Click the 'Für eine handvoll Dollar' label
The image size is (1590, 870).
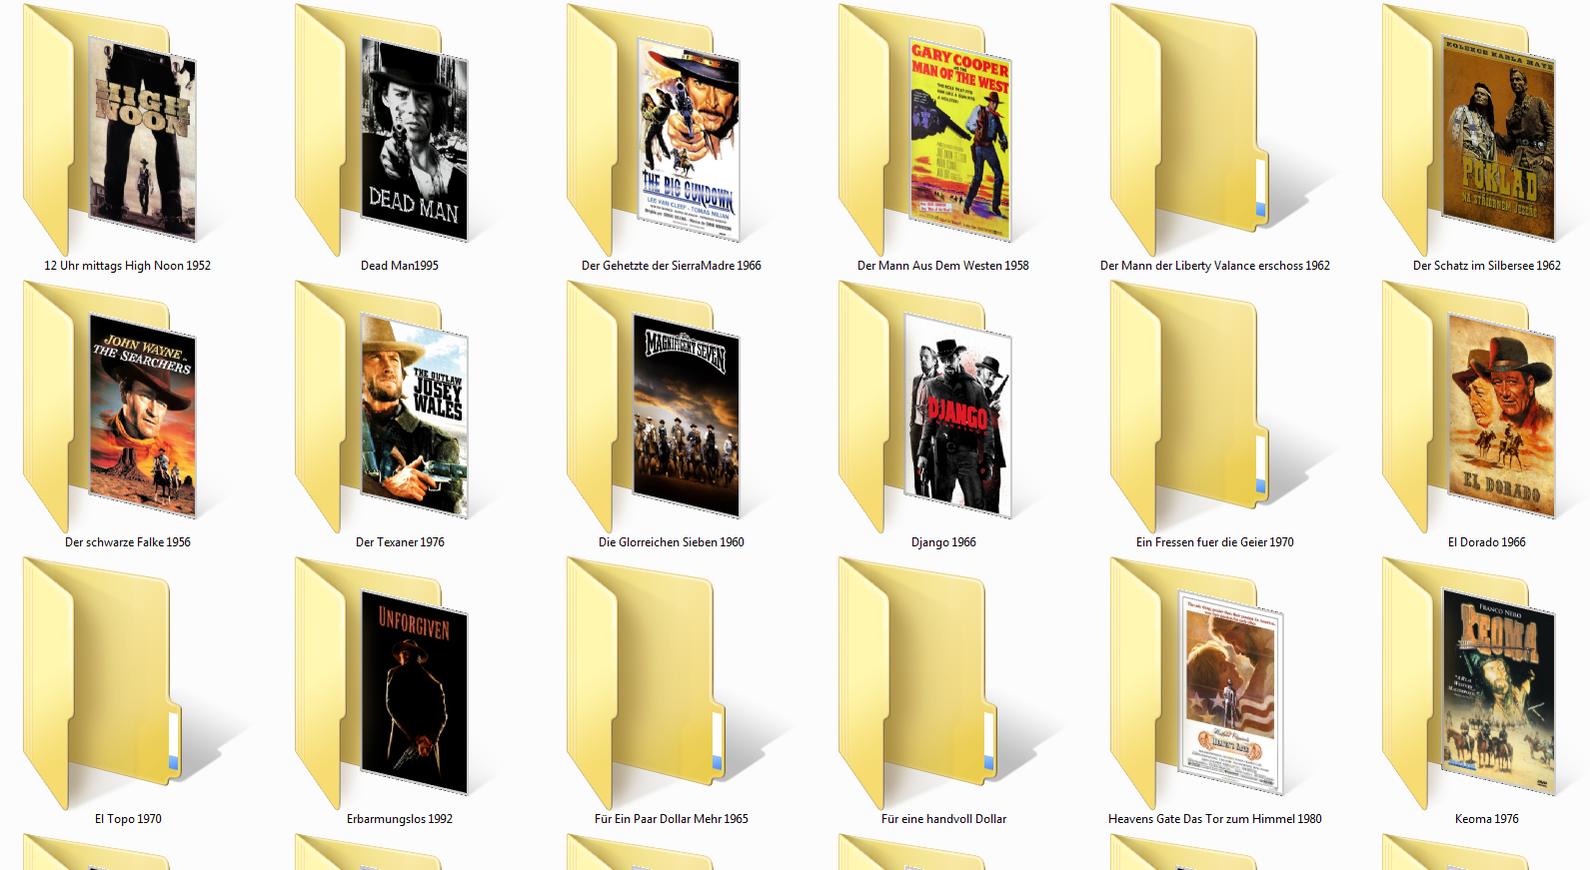click(943, 819)
